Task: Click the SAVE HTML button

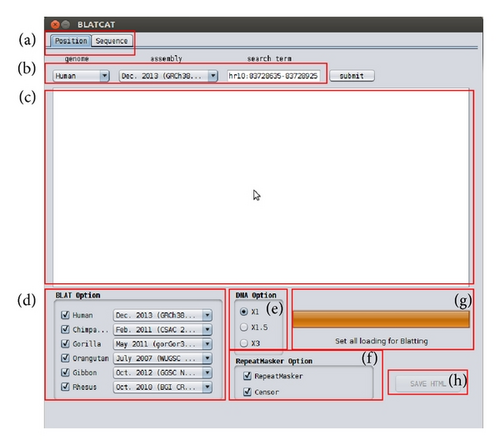Action: coord(428,384)
